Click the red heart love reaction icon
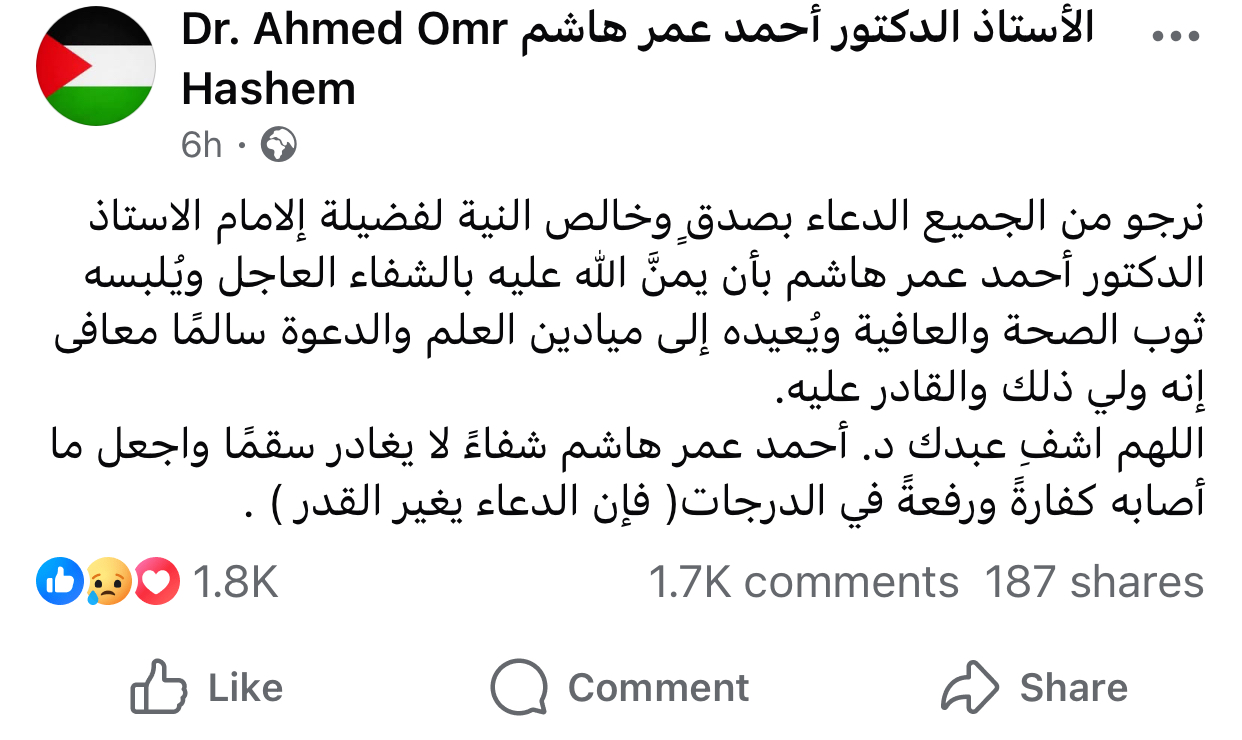The image size is (1242, 740). (156, 582)
